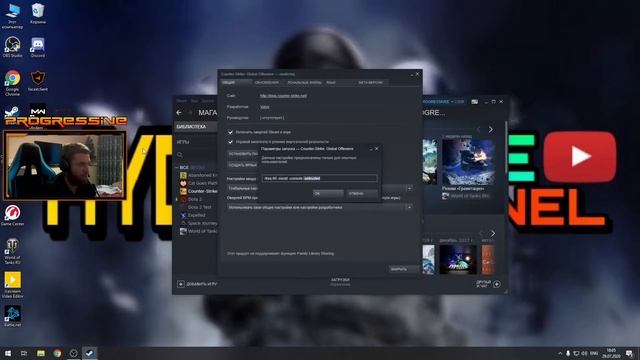
Task: Close the launch options dialog with X
Action: 377,149
